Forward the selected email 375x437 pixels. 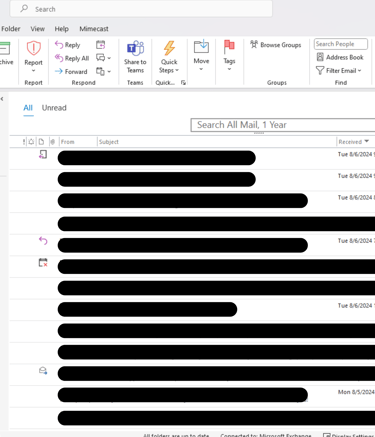71,71
